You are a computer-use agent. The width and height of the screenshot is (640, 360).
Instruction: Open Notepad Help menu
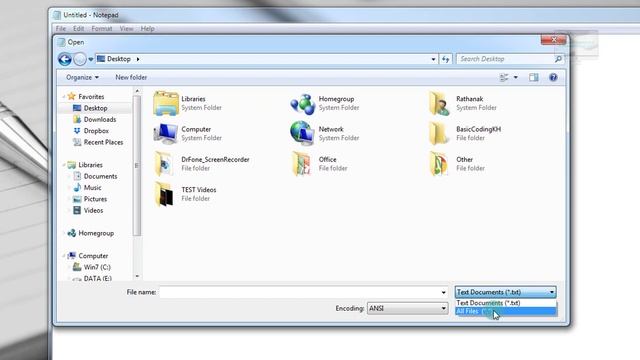pyautogui.click(x=147, y=29)
